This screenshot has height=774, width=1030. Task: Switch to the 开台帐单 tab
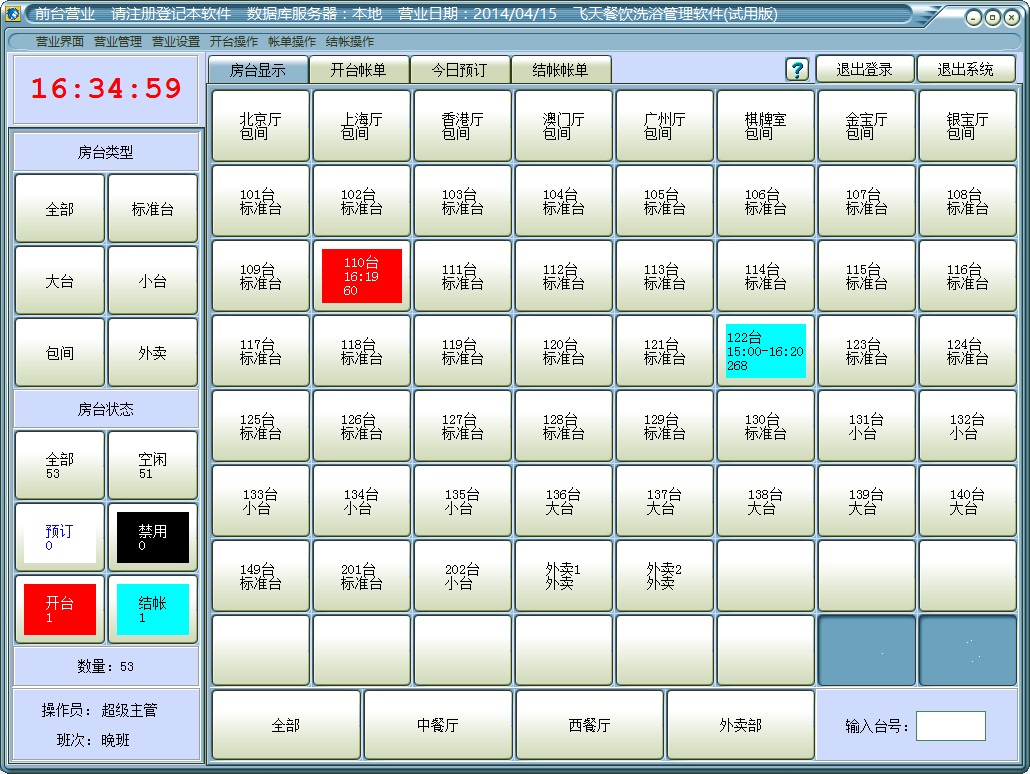coord(358,70)
